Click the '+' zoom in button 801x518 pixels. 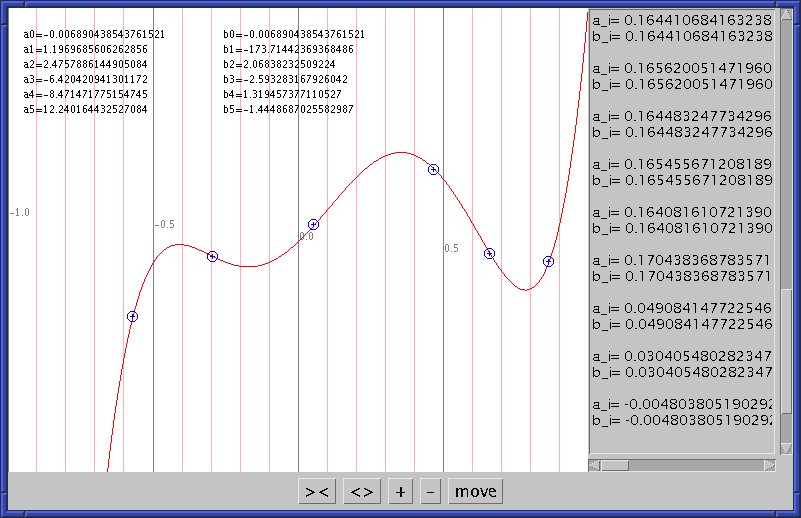[x=400, y=491]
